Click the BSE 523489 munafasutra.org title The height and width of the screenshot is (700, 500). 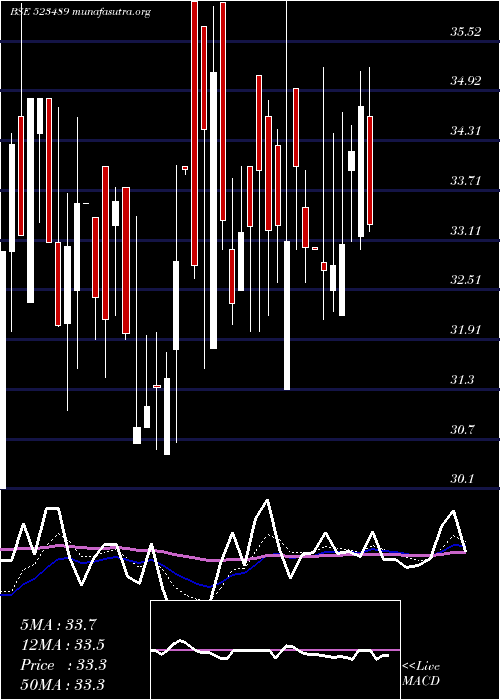[80, 12]
